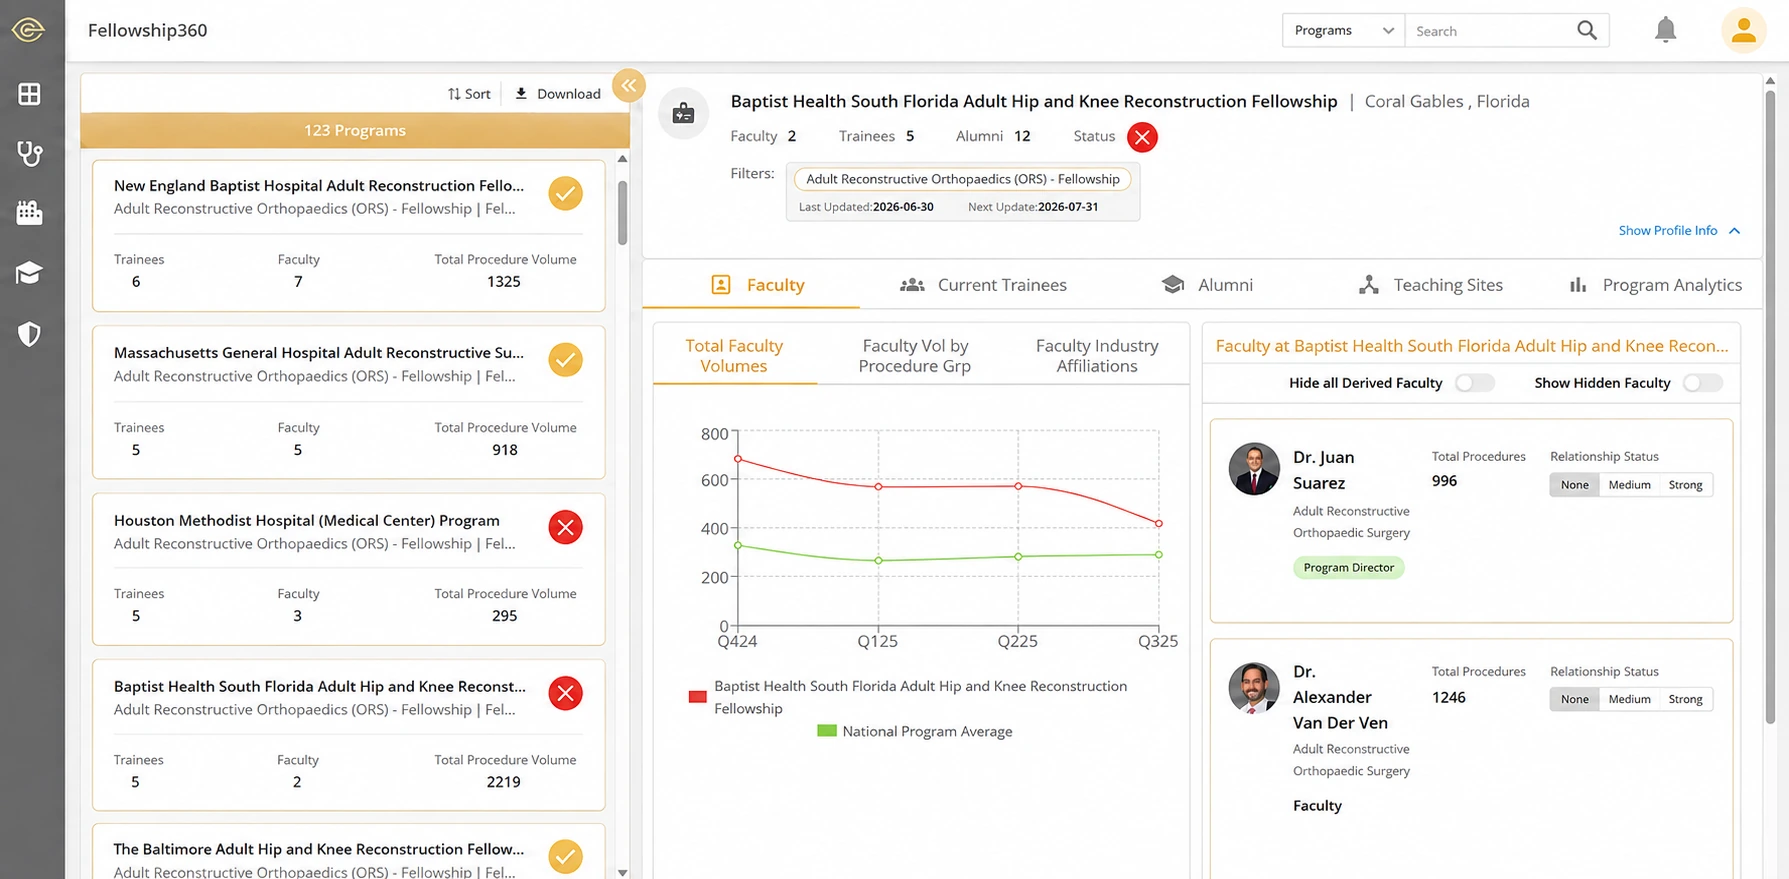Toggle Show Hidden Faculty switch
Image resolution: width=1789 pixels, height=879 pixels.
tap(1702, 383)
